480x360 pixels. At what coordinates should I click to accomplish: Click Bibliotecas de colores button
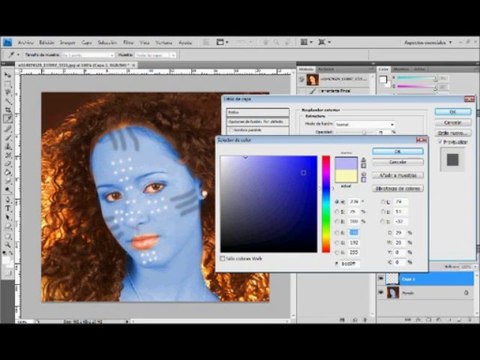(x=398, y=189)
